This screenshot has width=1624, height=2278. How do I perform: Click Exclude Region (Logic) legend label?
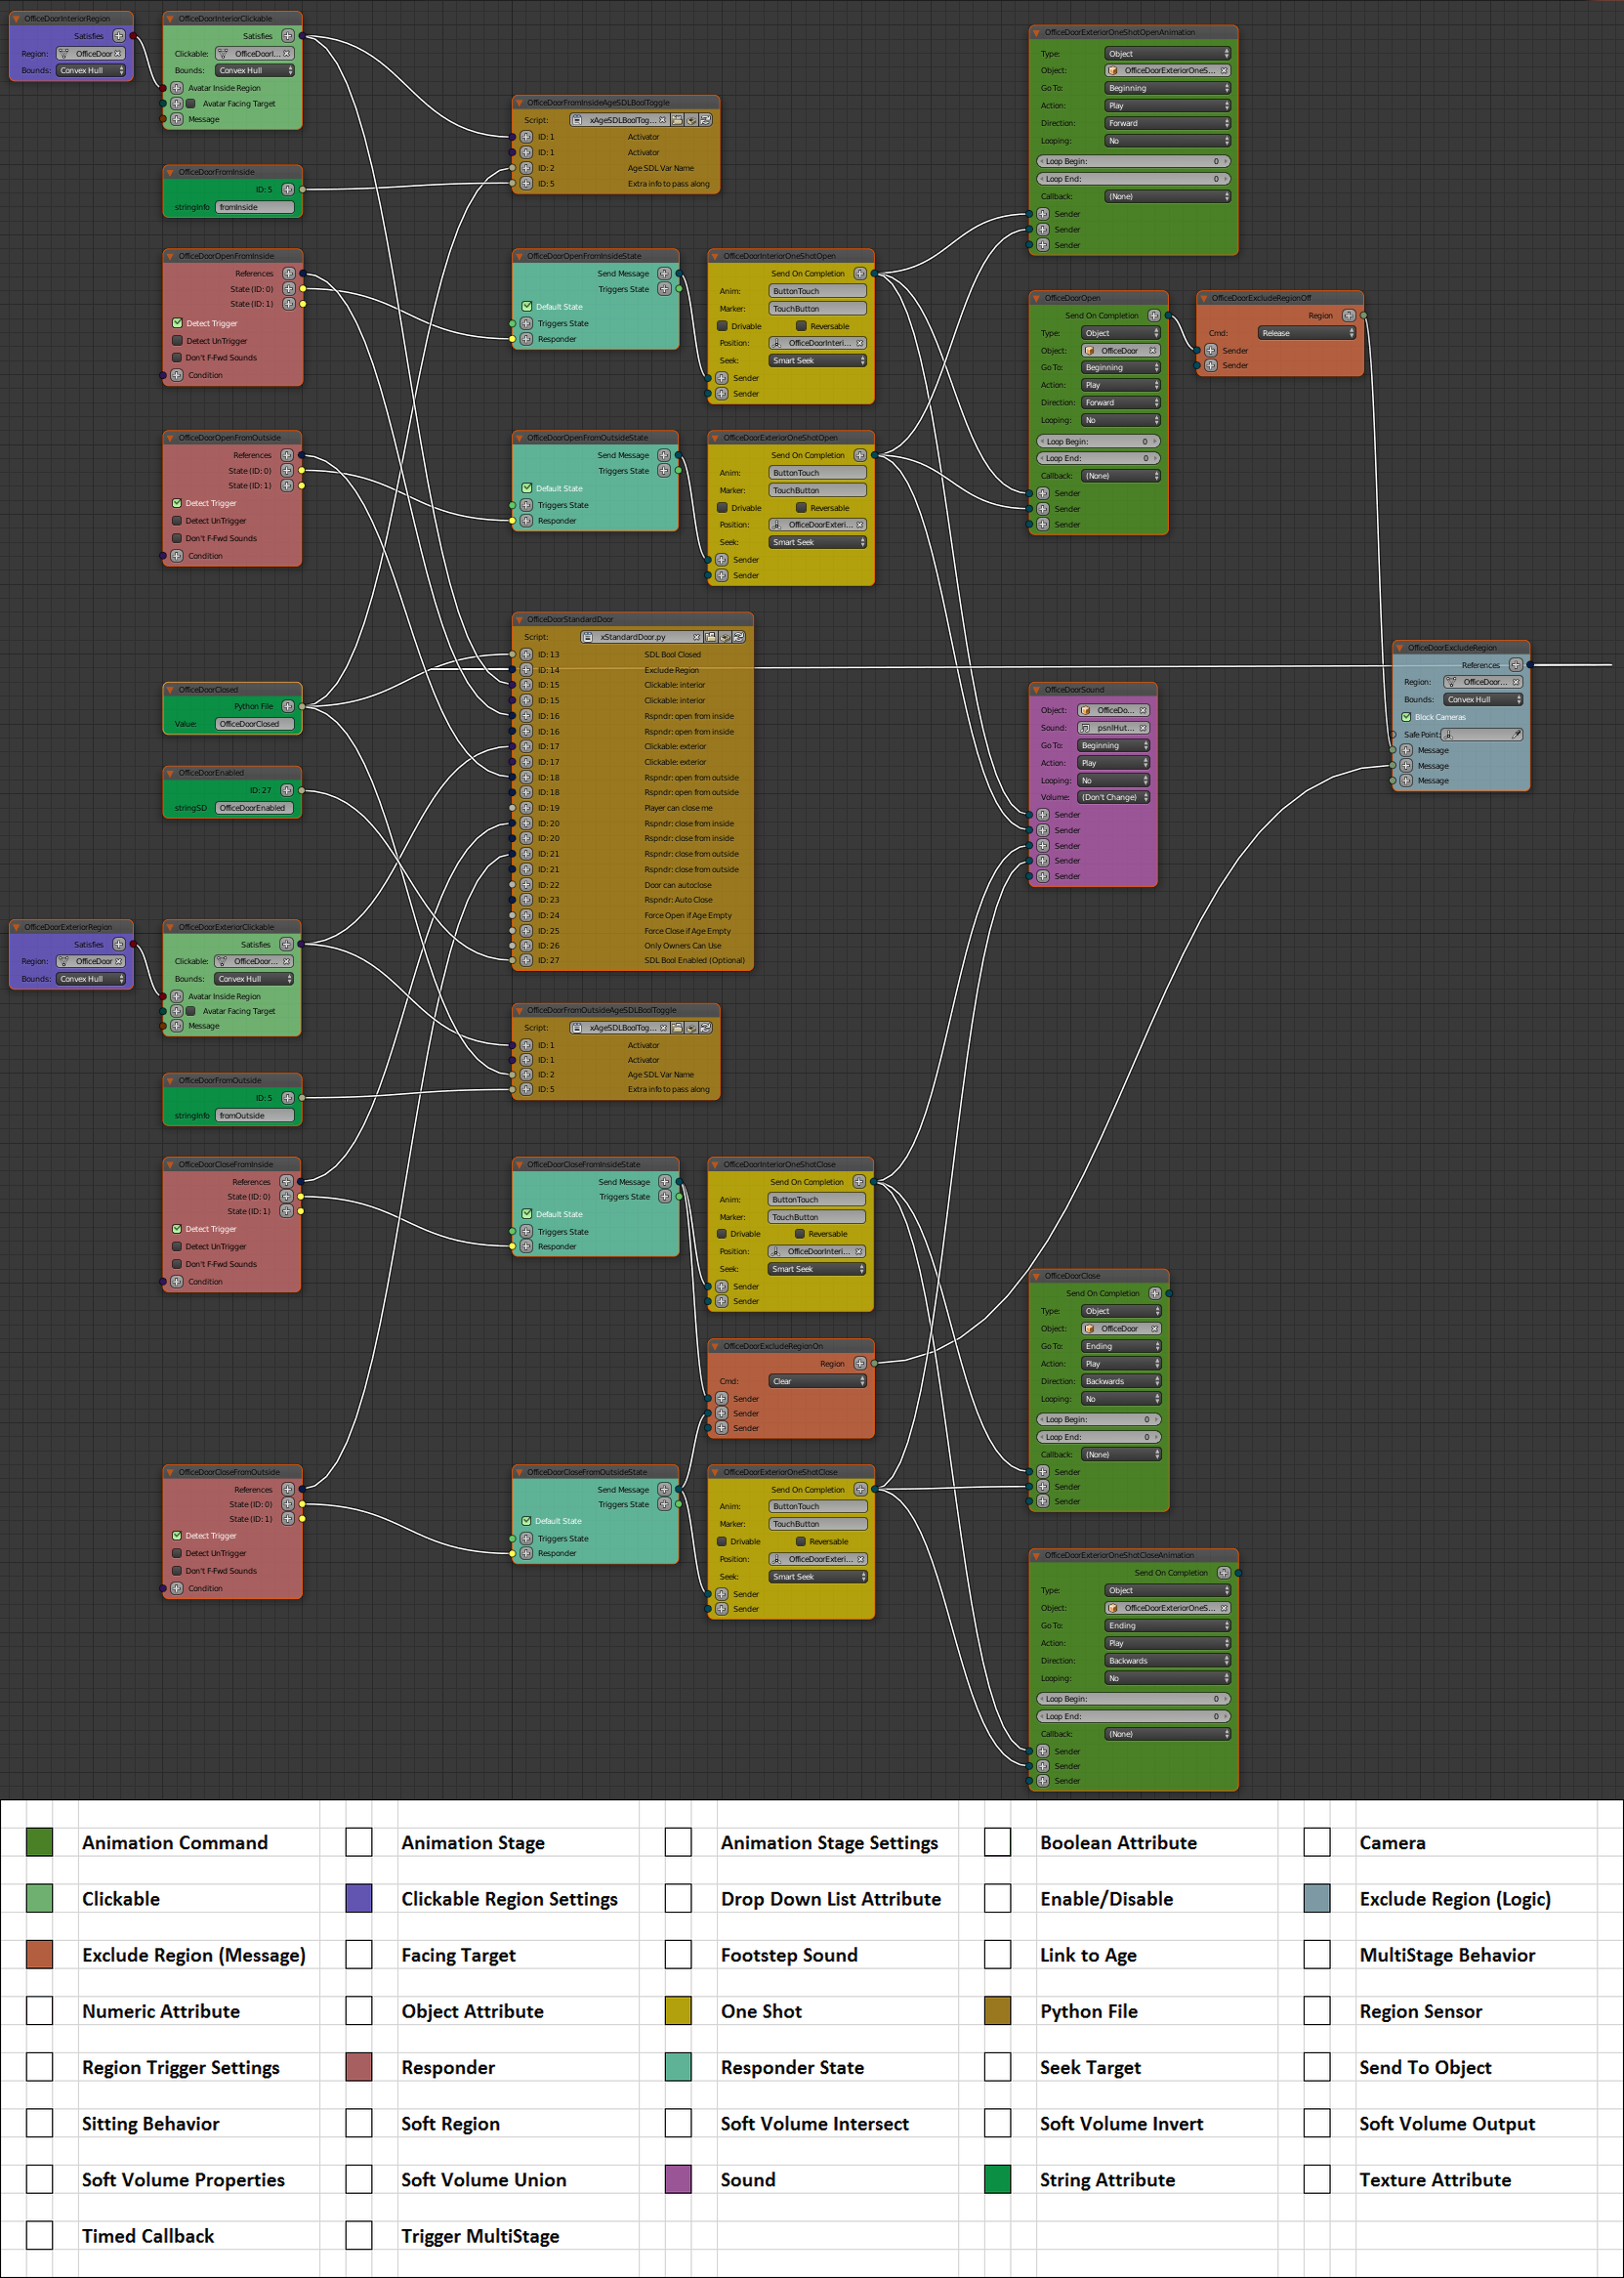click(x=1454, y=1899)
